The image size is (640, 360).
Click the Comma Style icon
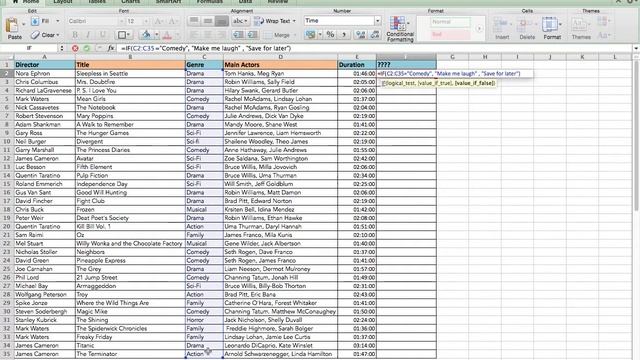(344, 35)
